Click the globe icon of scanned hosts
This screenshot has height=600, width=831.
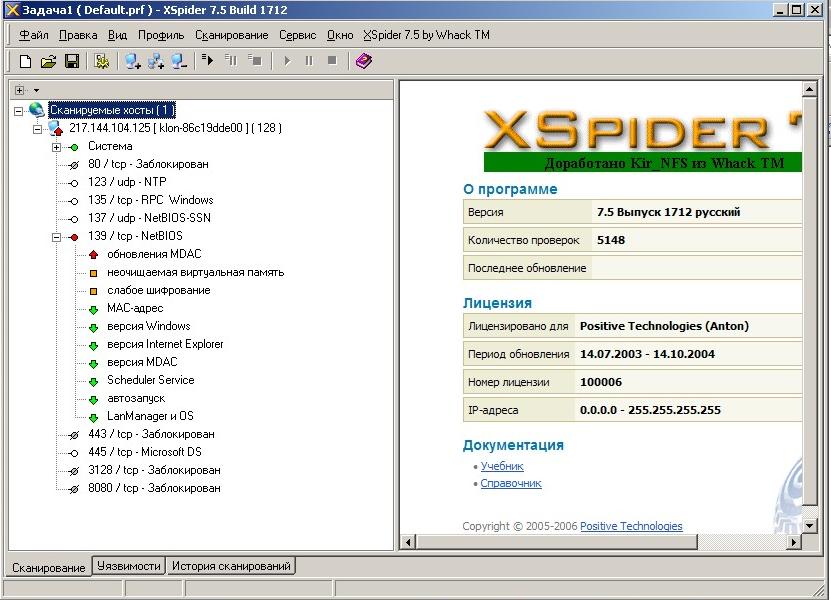point(36,110)
